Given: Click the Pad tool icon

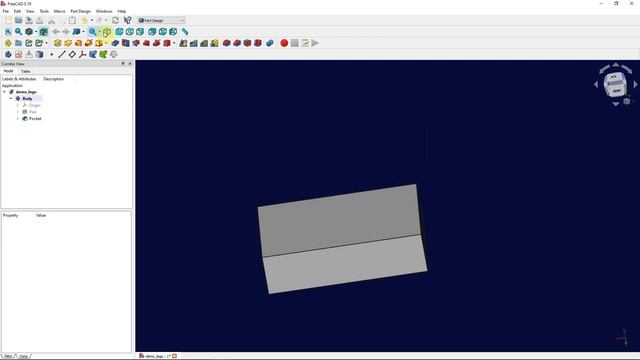Looking at the screenshot, I should tap(58, 43).
